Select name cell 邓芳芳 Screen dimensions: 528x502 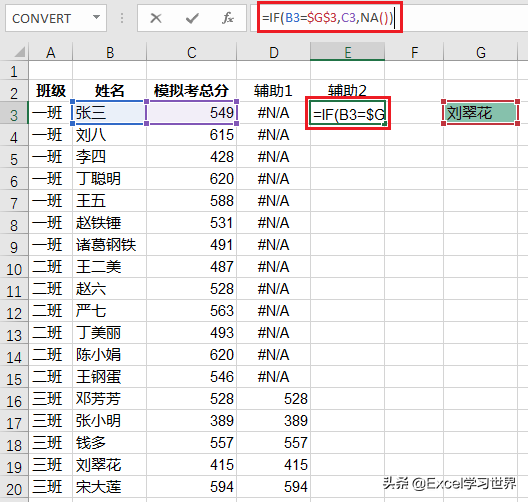click(110, 399)
